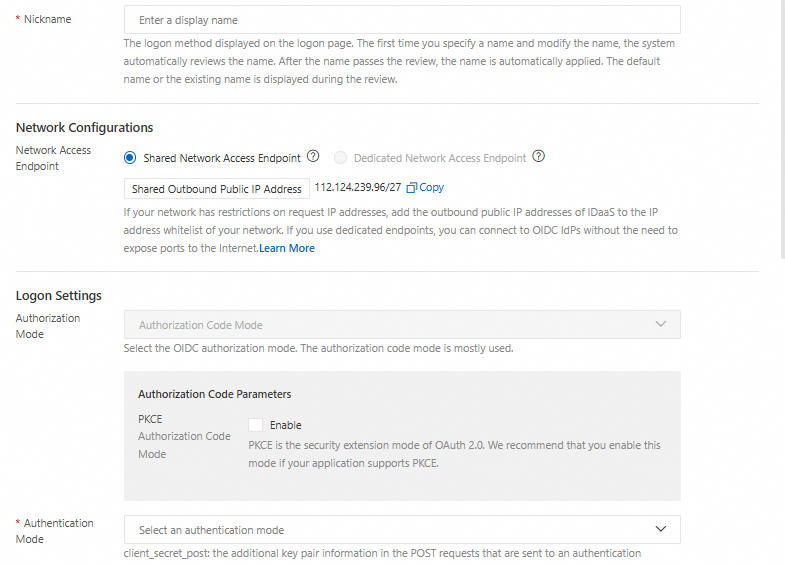Select the Dedicated Network Access Endpoint radio button
The image size is (785, 565).
point(341,158)
